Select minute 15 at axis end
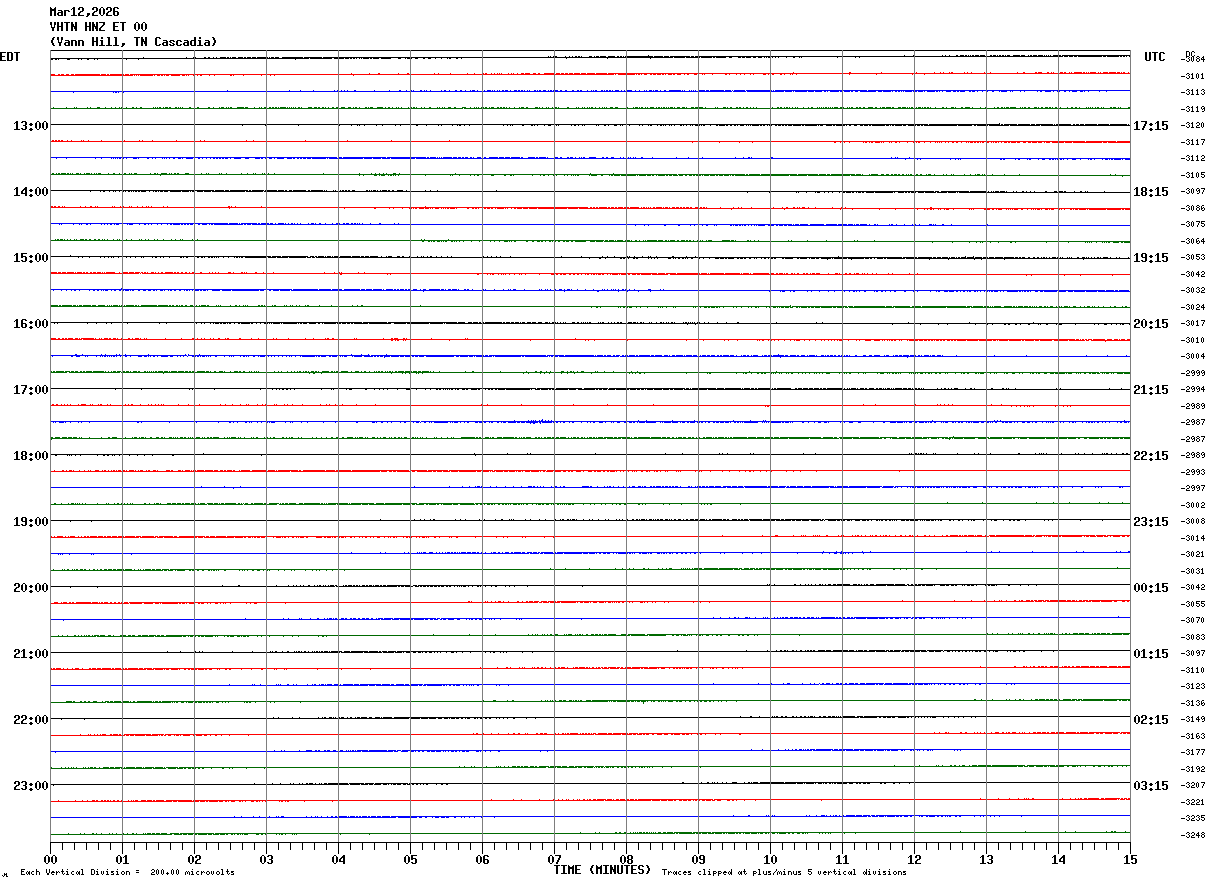The height and width of the screenshot is (886, 1210). 1130,860
